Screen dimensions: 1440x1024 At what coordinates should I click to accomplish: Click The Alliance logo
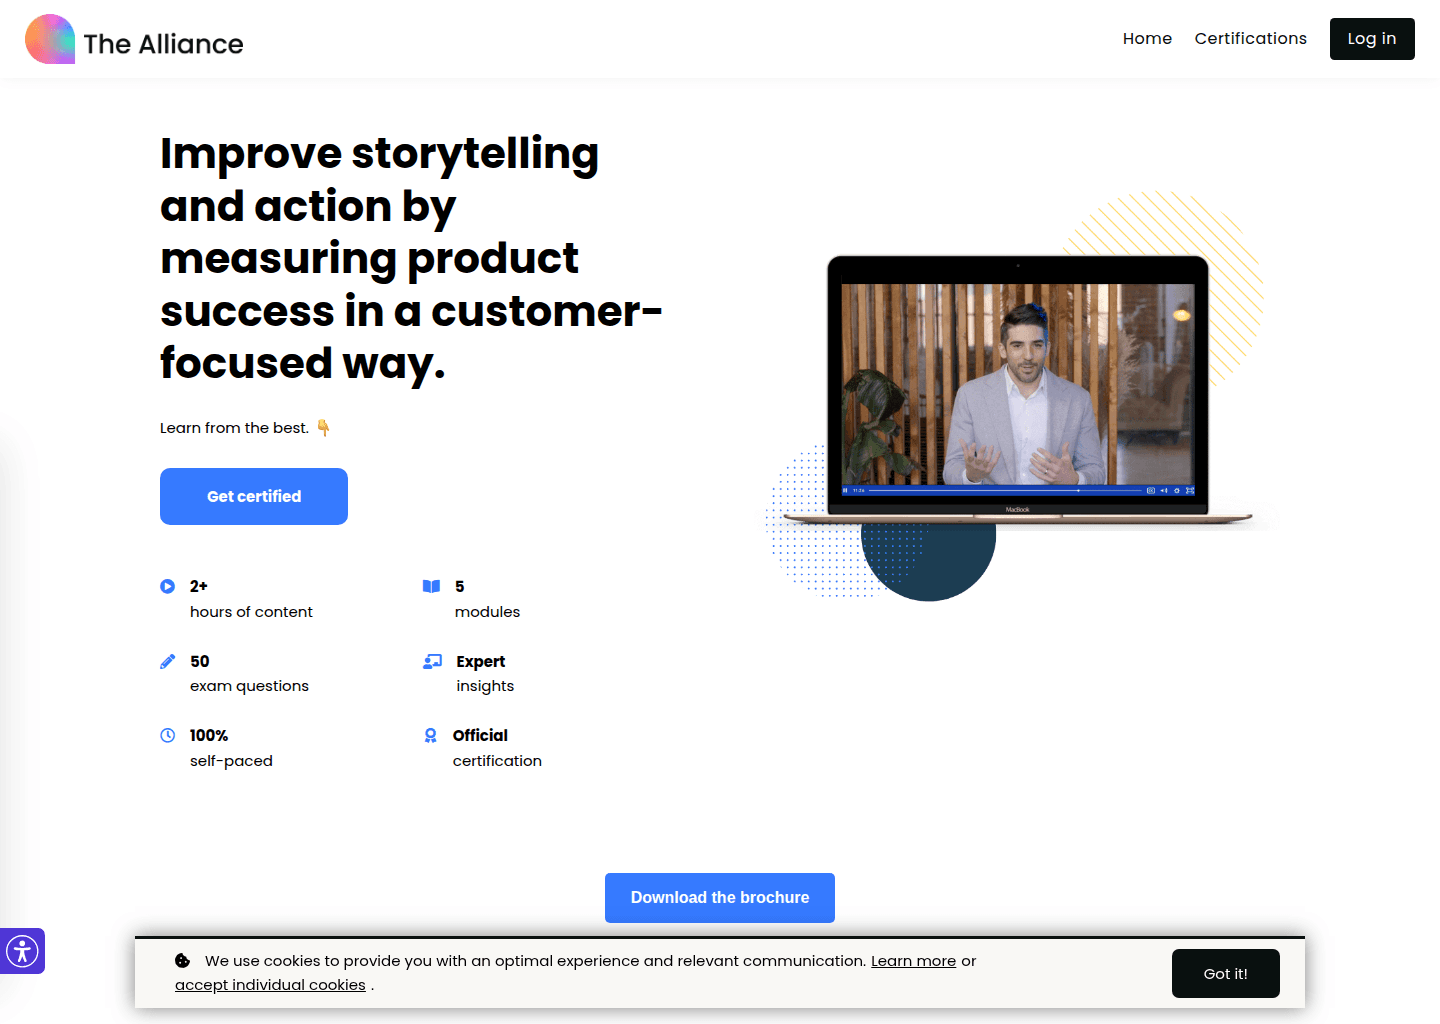coord(133,39)
